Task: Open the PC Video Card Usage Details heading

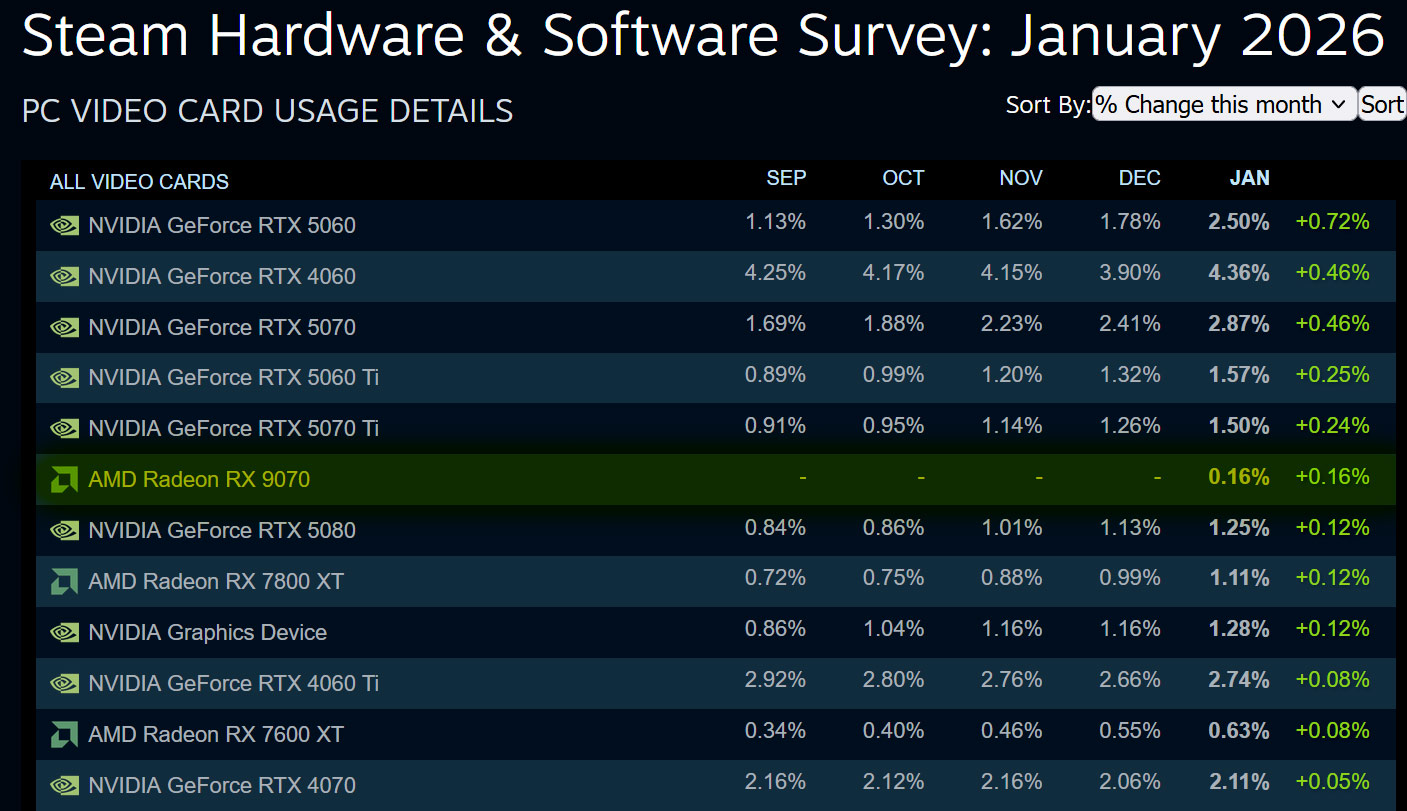Action: coord(266,111)
